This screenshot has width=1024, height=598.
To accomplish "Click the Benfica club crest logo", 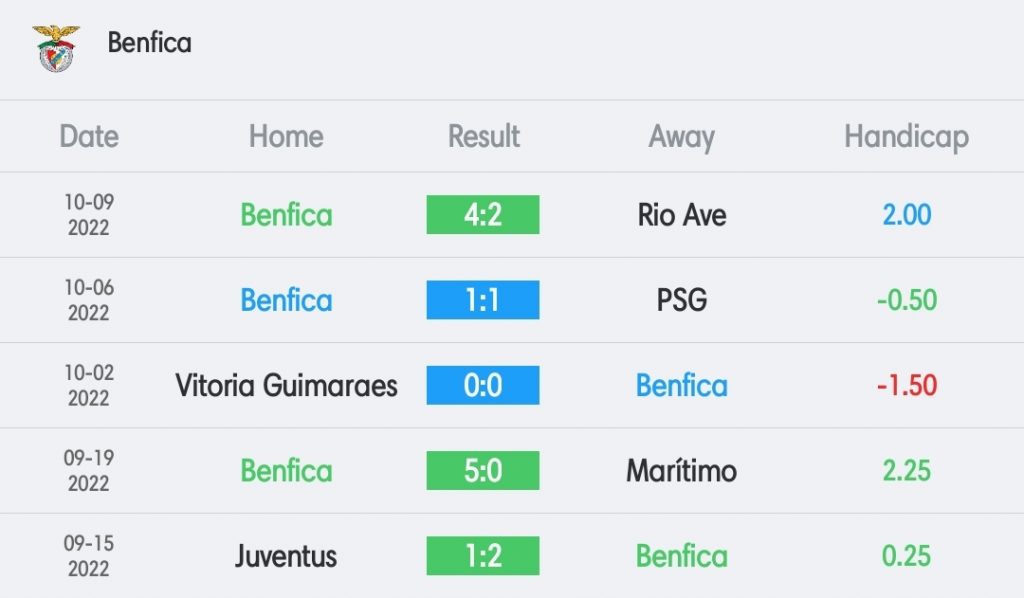I will click(56, 48).
